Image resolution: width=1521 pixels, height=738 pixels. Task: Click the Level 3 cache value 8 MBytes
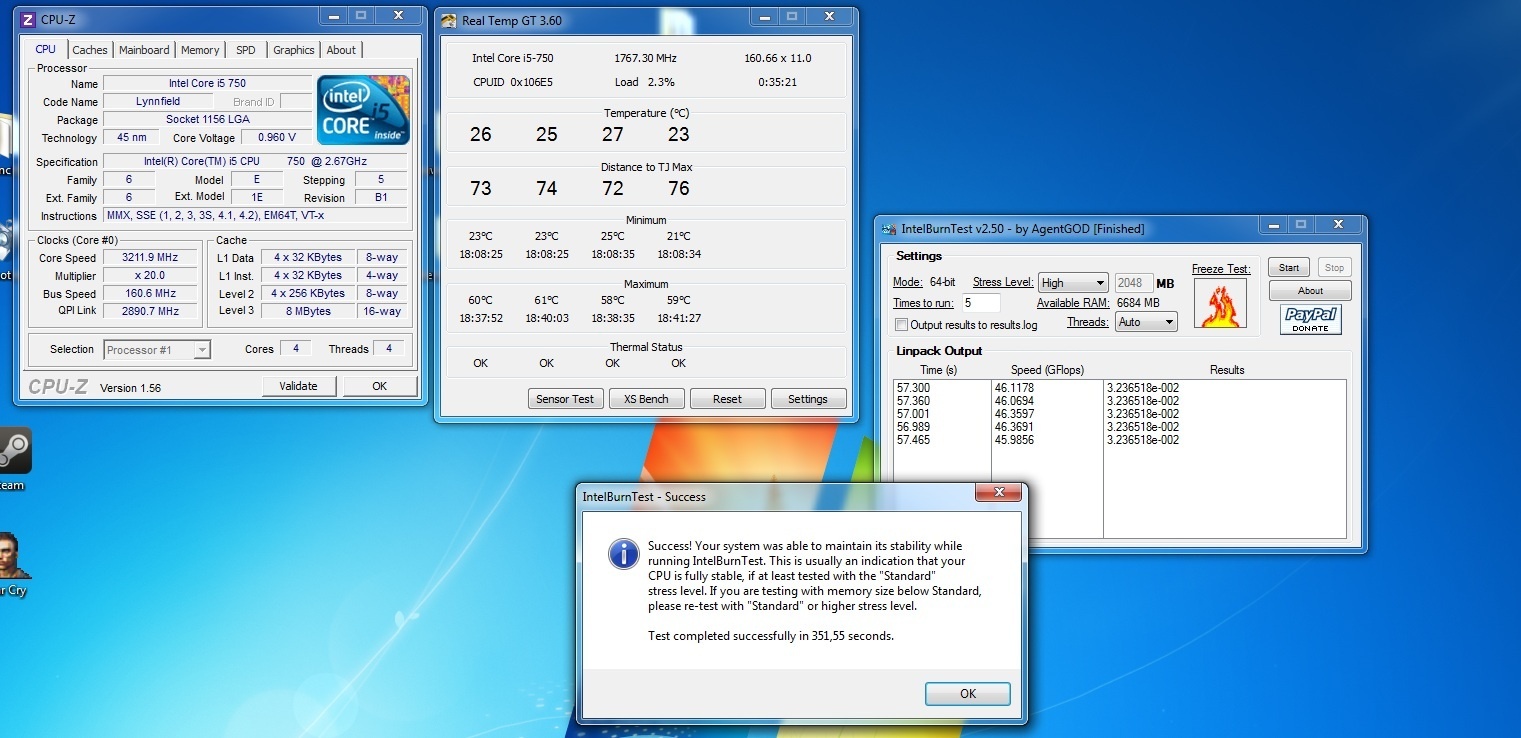coord(308,312)
